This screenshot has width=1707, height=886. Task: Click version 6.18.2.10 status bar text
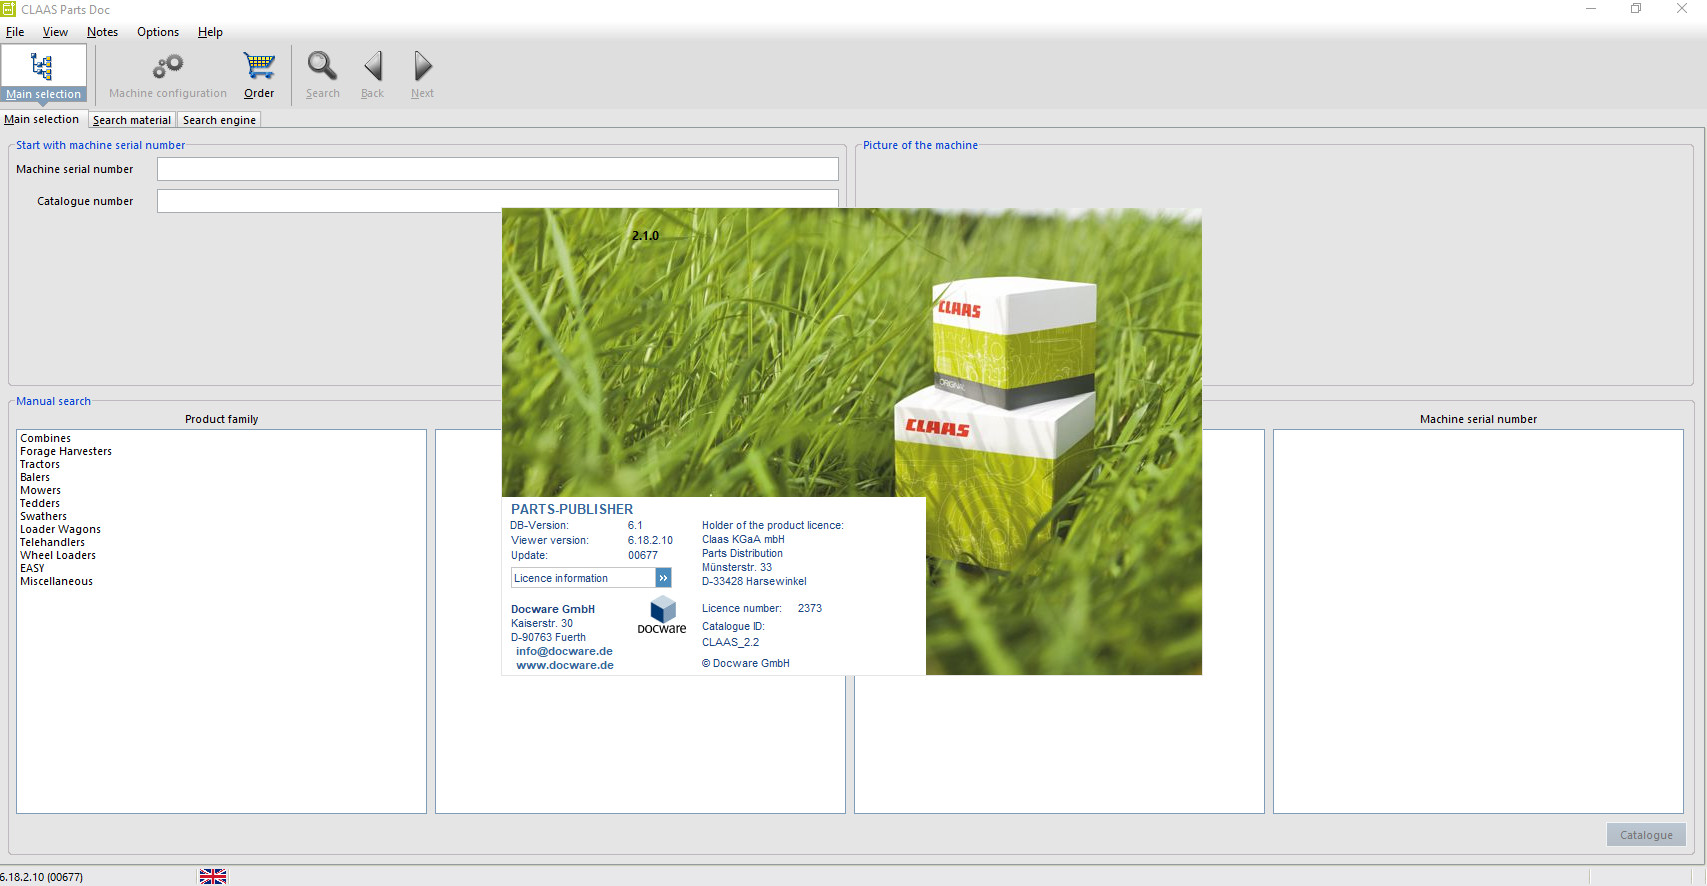[42, 877]
